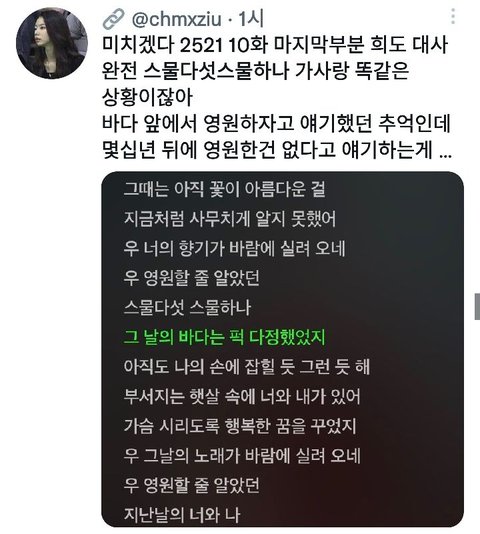Click the lyric line 우 너의 향기가 바람에 실려 오네

tap(234, 248)
